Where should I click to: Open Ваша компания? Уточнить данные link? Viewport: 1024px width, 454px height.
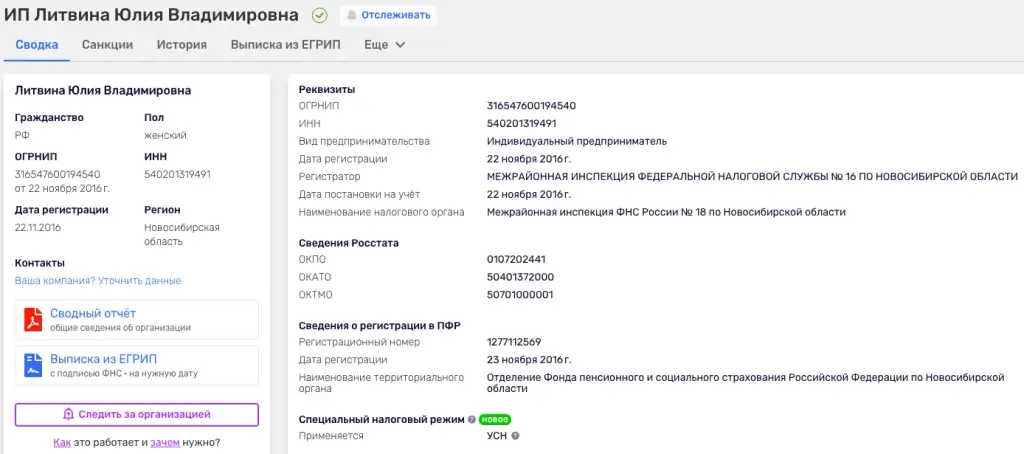(x=98, y=280)
